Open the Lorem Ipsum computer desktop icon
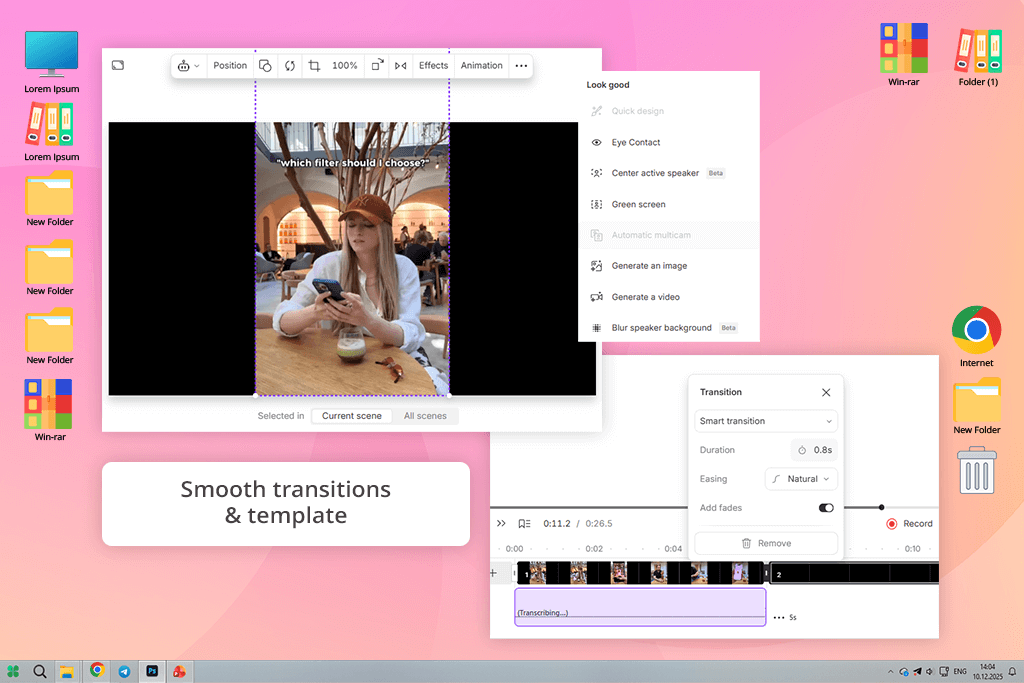 [x=52, y=62]
